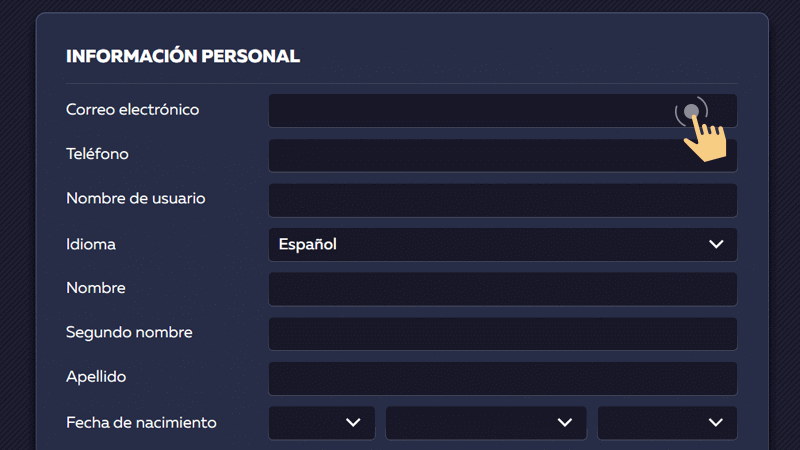
Task: Click the "Nombre de usuario" label
Action: coord(135,199)
